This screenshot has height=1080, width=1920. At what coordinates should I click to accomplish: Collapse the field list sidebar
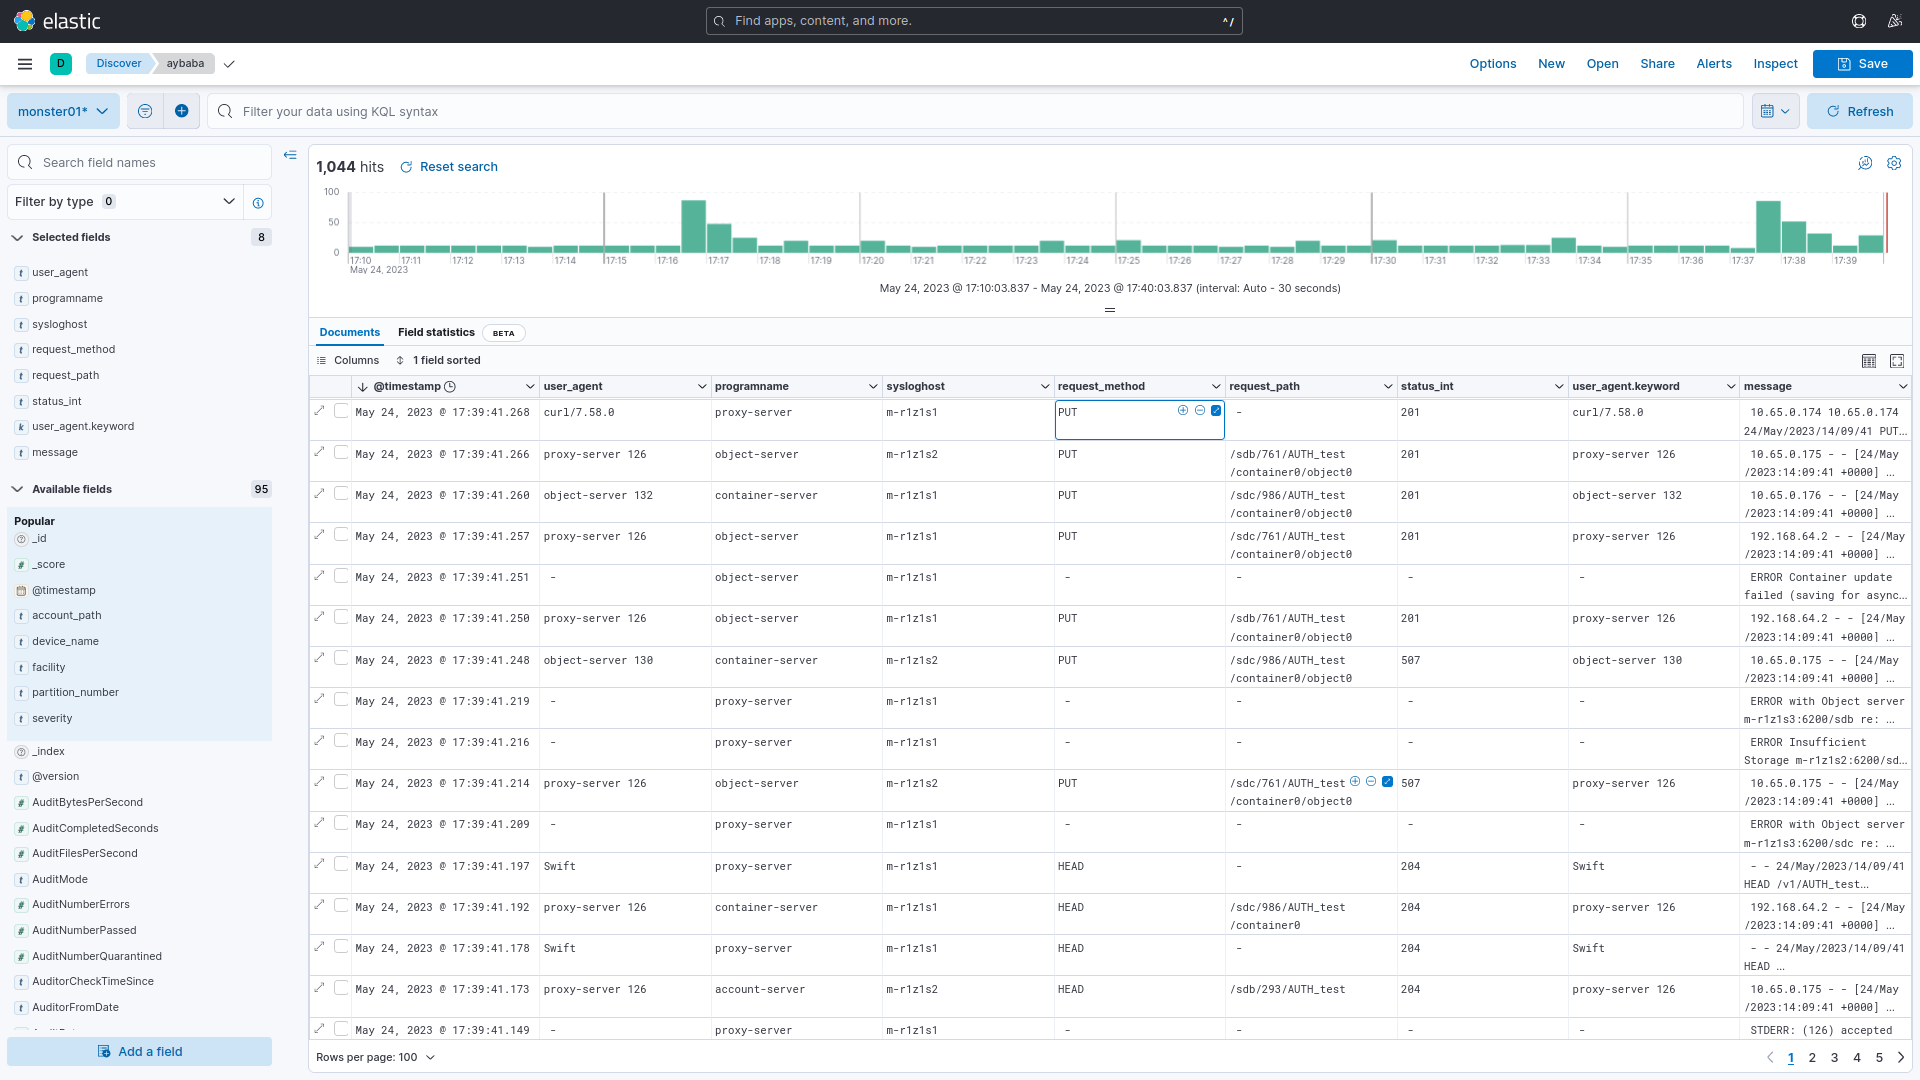290,155
